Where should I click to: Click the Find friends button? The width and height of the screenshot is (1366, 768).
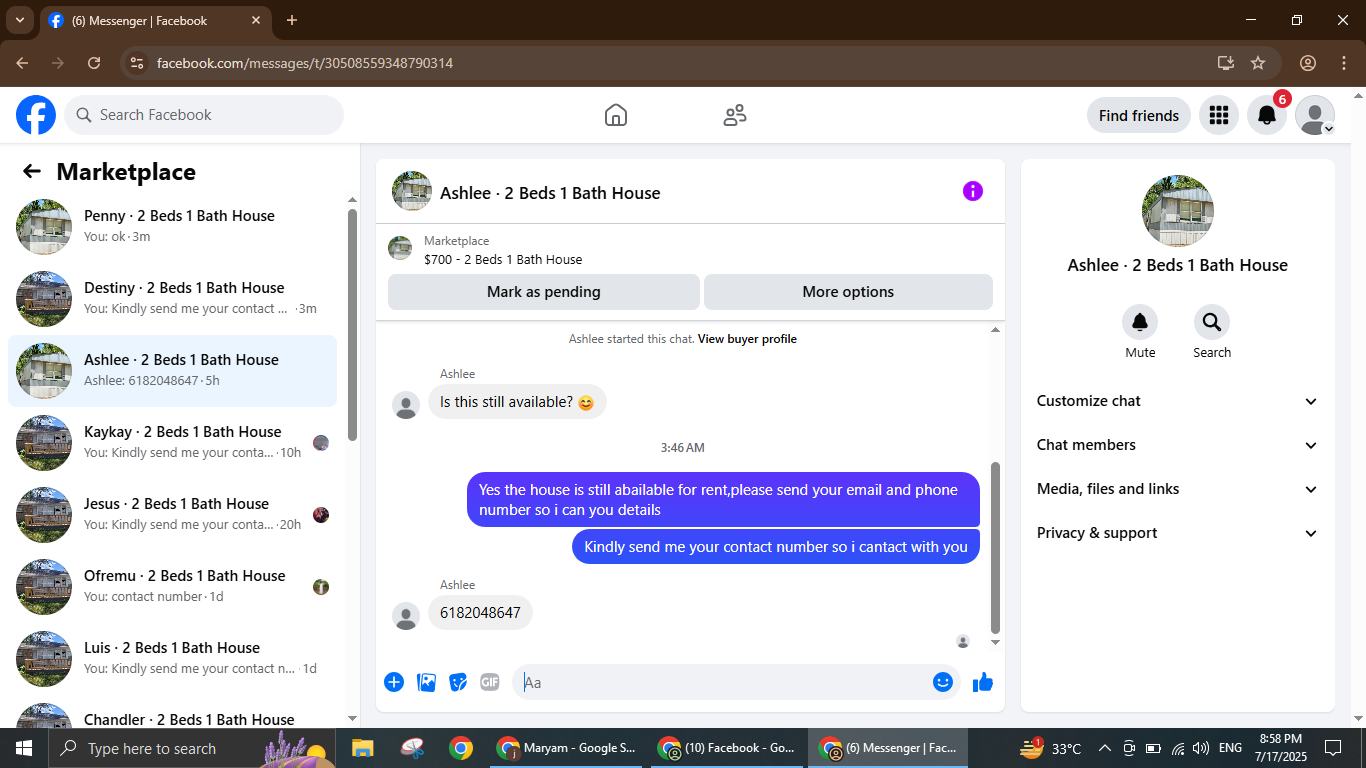tap(1139, 115)
